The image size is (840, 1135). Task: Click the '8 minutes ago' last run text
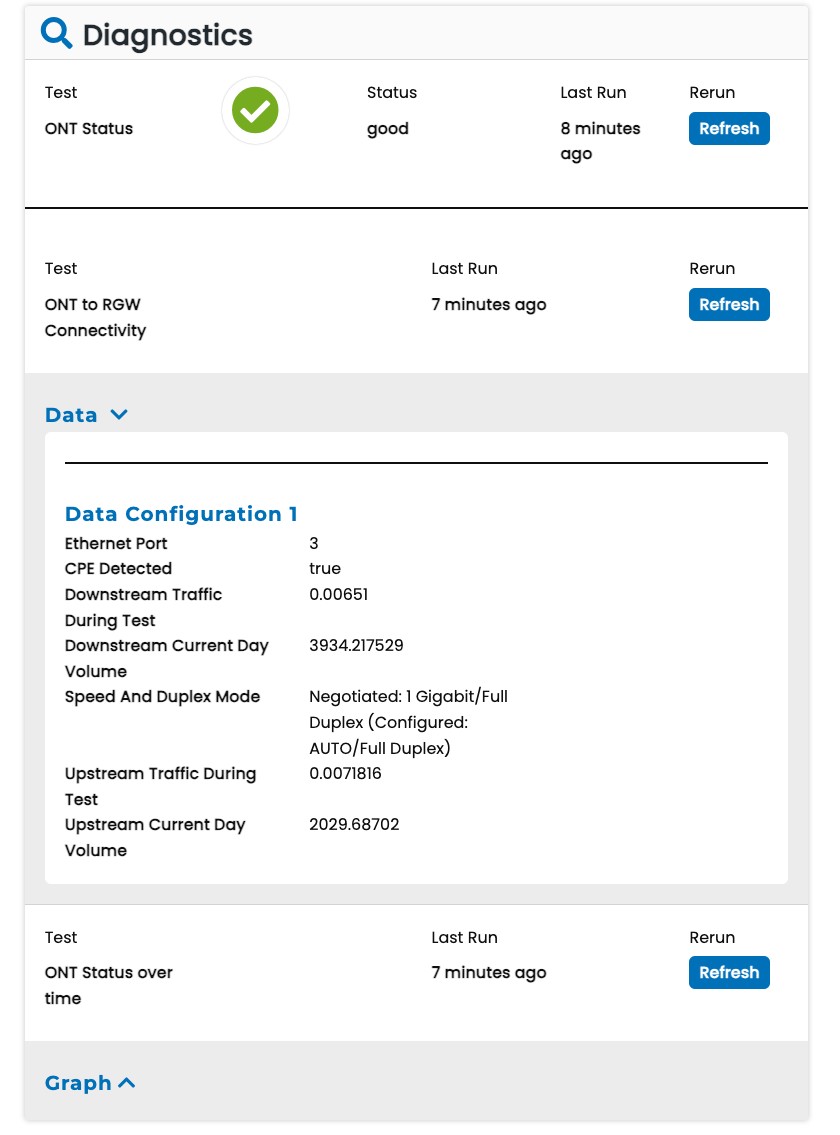tap(600, 141)
